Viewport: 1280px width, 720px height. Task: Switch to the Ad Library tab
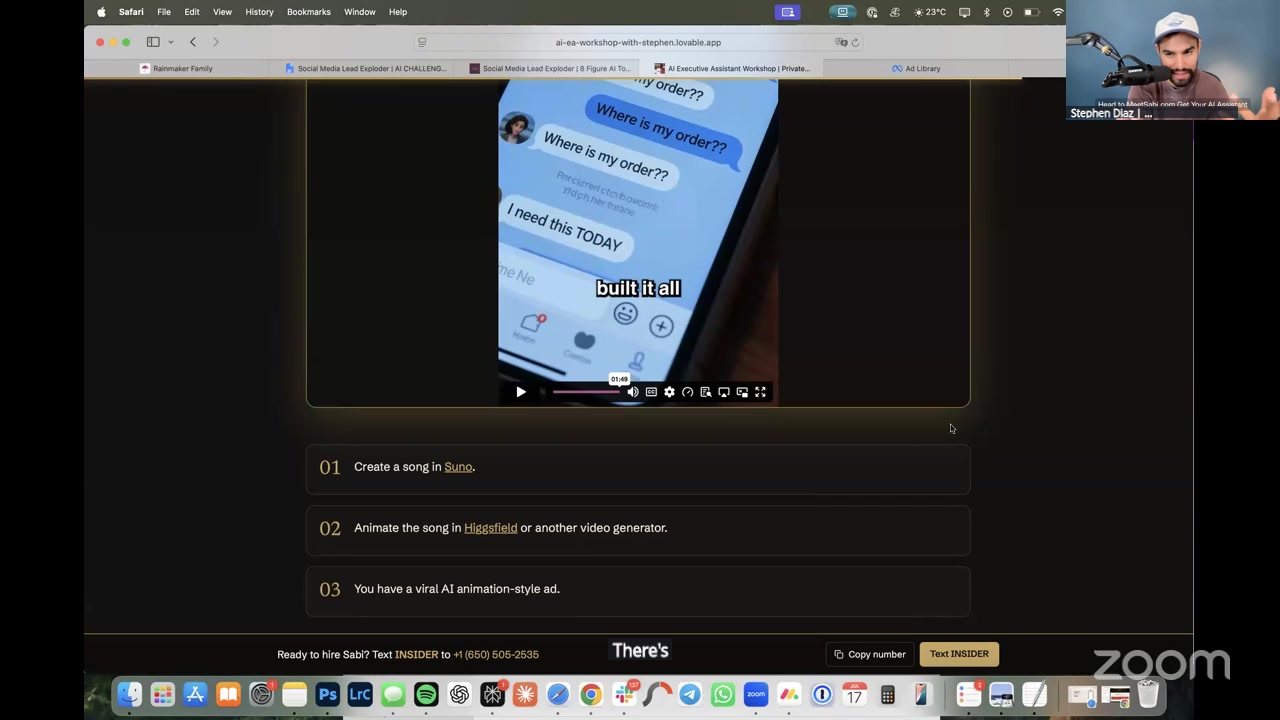click(x=916, y=69)
